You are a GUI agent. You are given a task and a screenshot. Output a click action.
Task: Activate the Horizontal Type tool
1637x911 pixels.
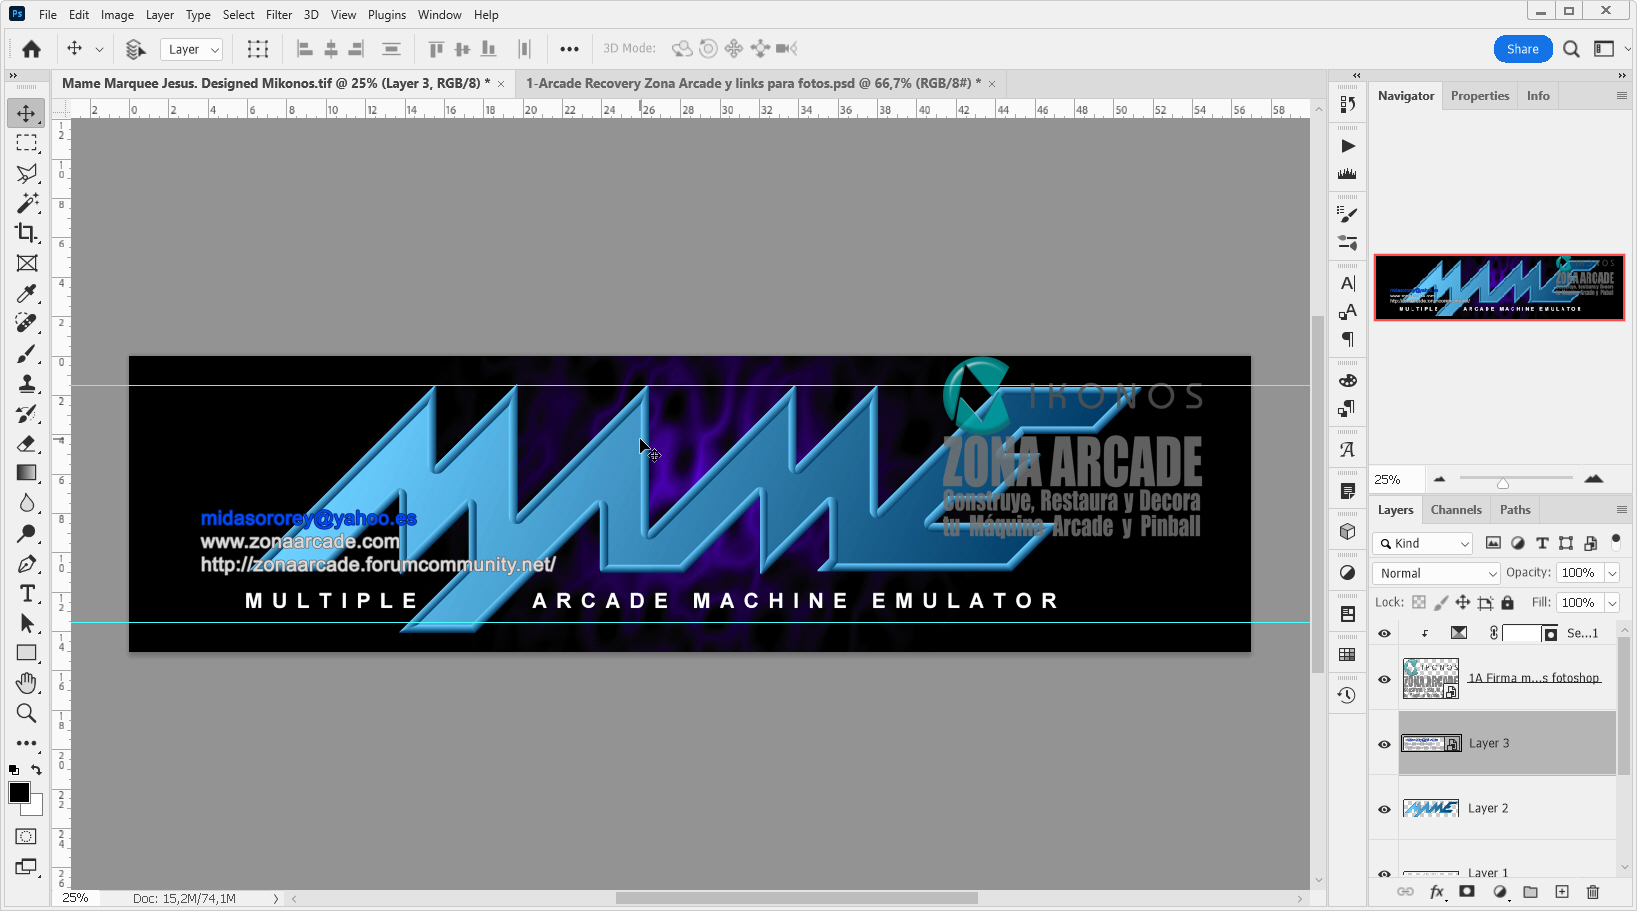point(26,593)
